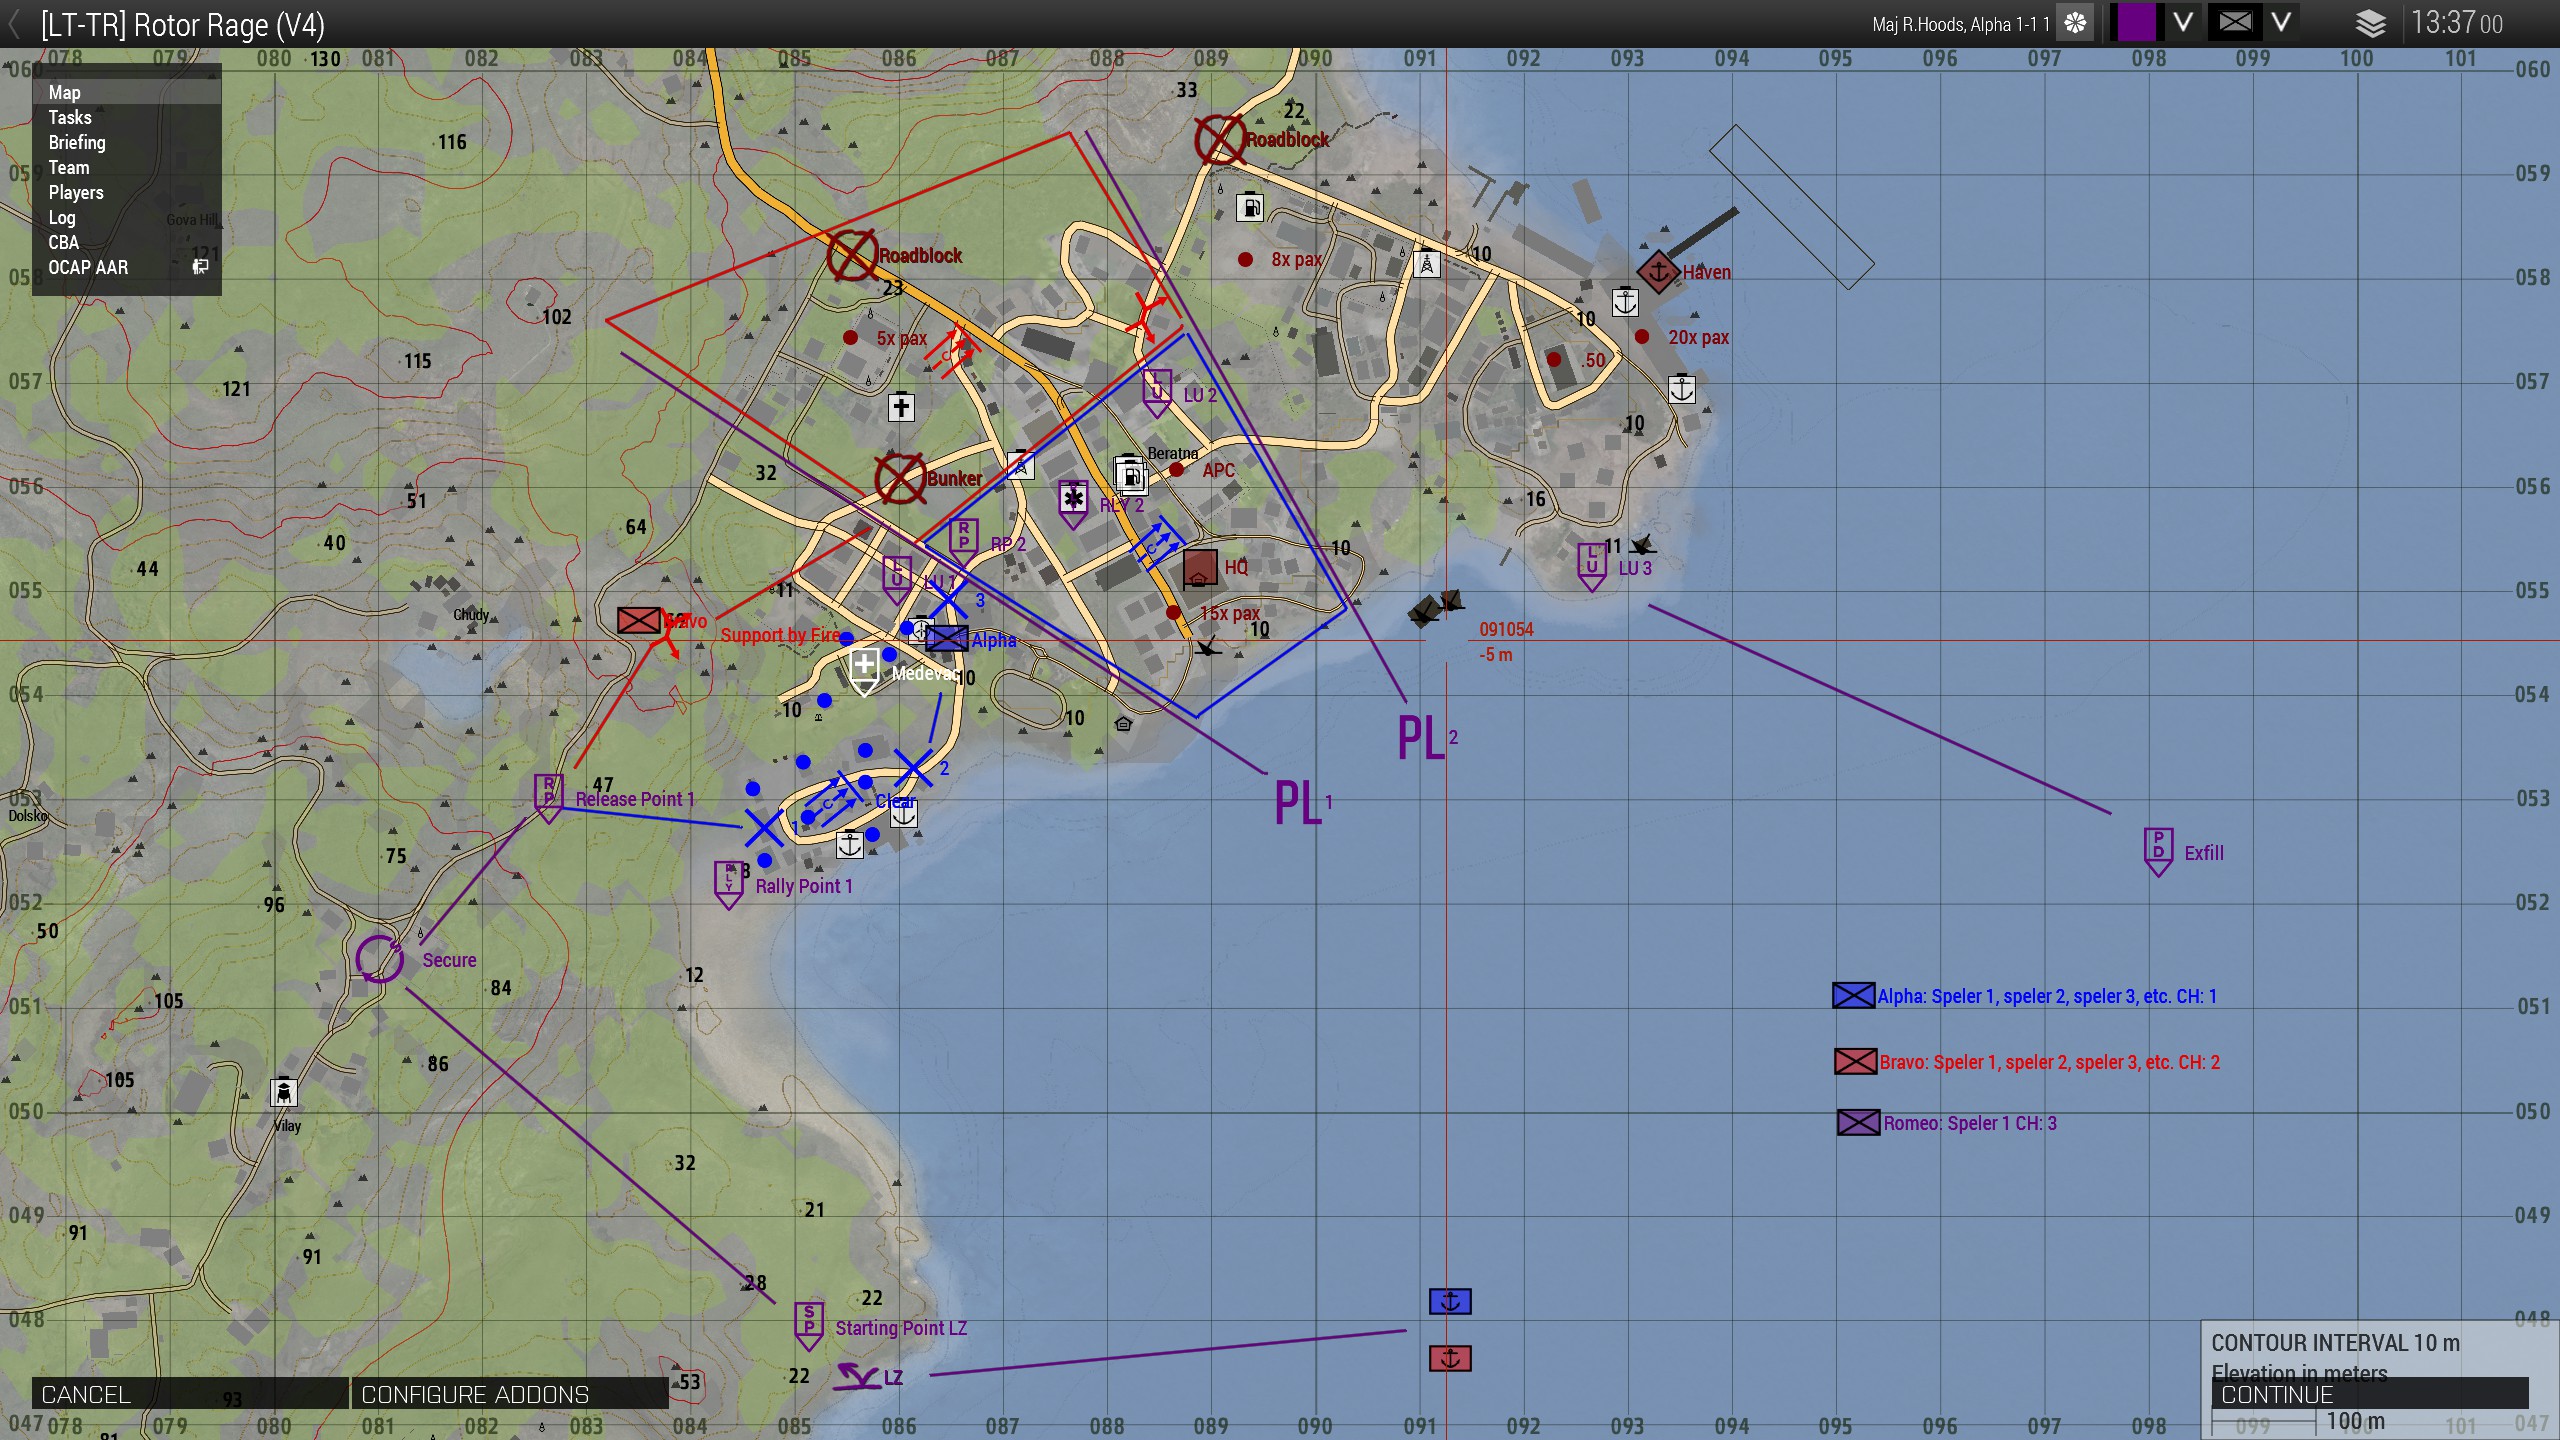
Task: Select the Players entry in side menu
Action: [76, 192]
